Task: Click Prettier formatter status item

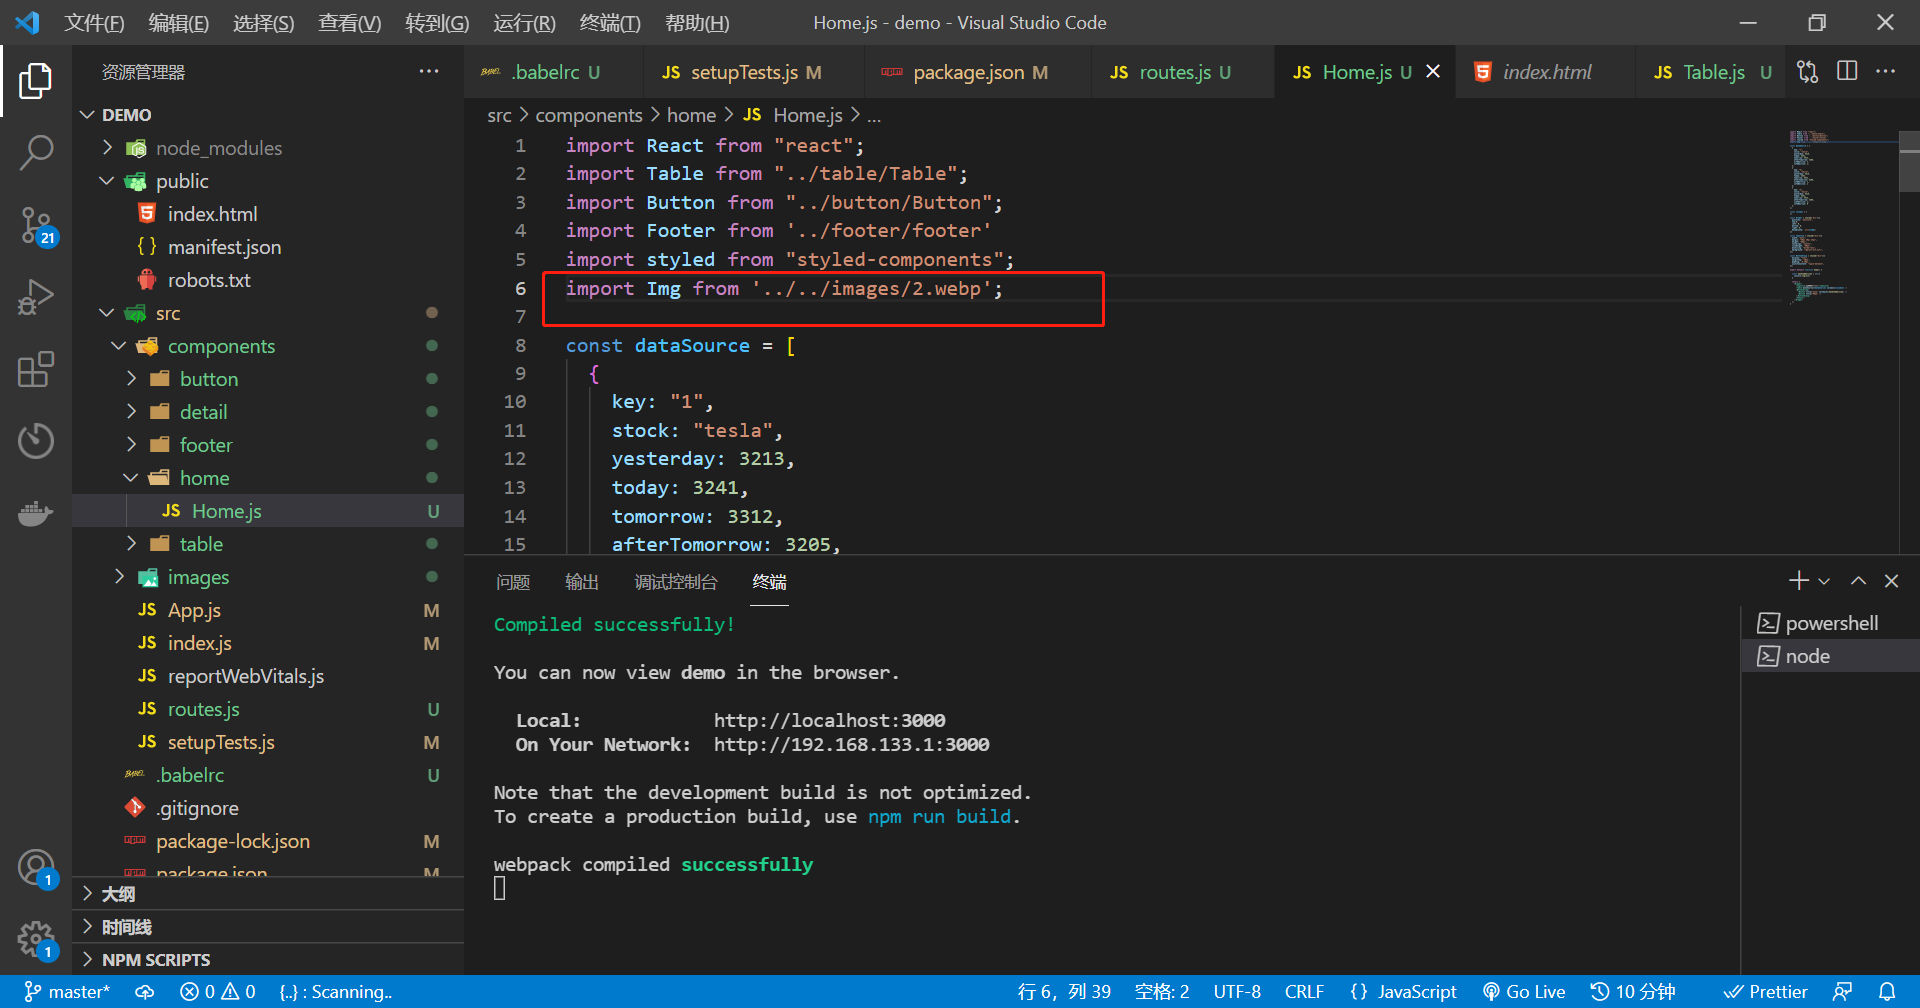Action: click(1765, 992)
